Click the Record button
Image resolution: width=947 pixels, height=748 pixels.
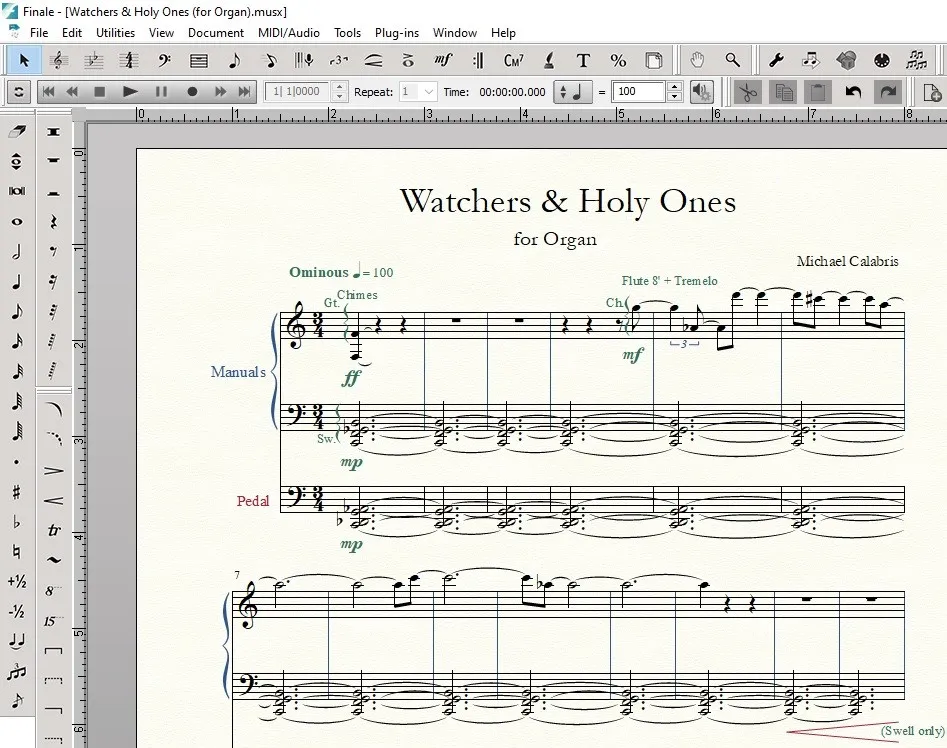[x=192, y=92]
